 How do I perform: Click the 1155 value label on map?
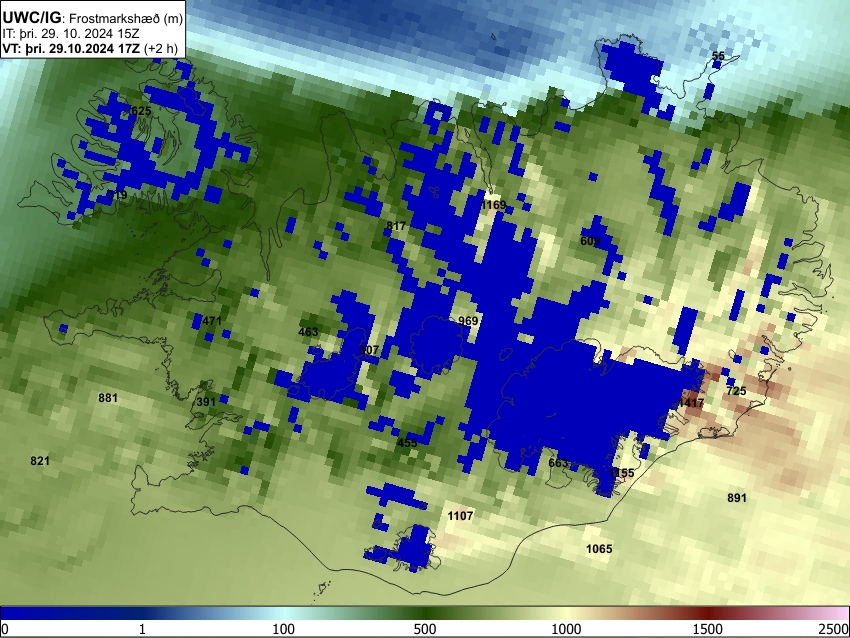pos(622,473)
